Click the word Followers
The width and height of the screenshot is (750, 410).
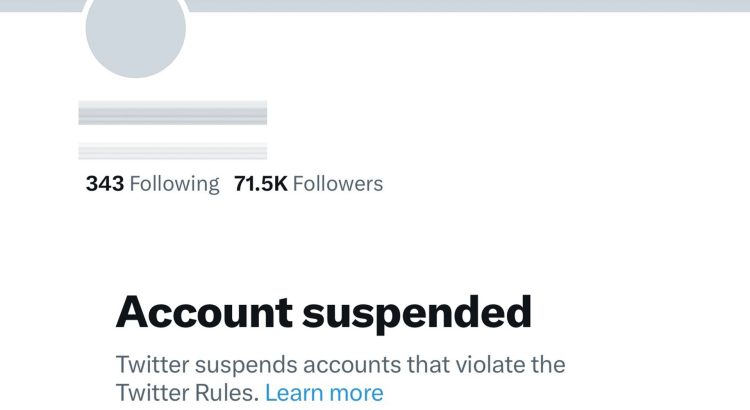pos(338,184)
